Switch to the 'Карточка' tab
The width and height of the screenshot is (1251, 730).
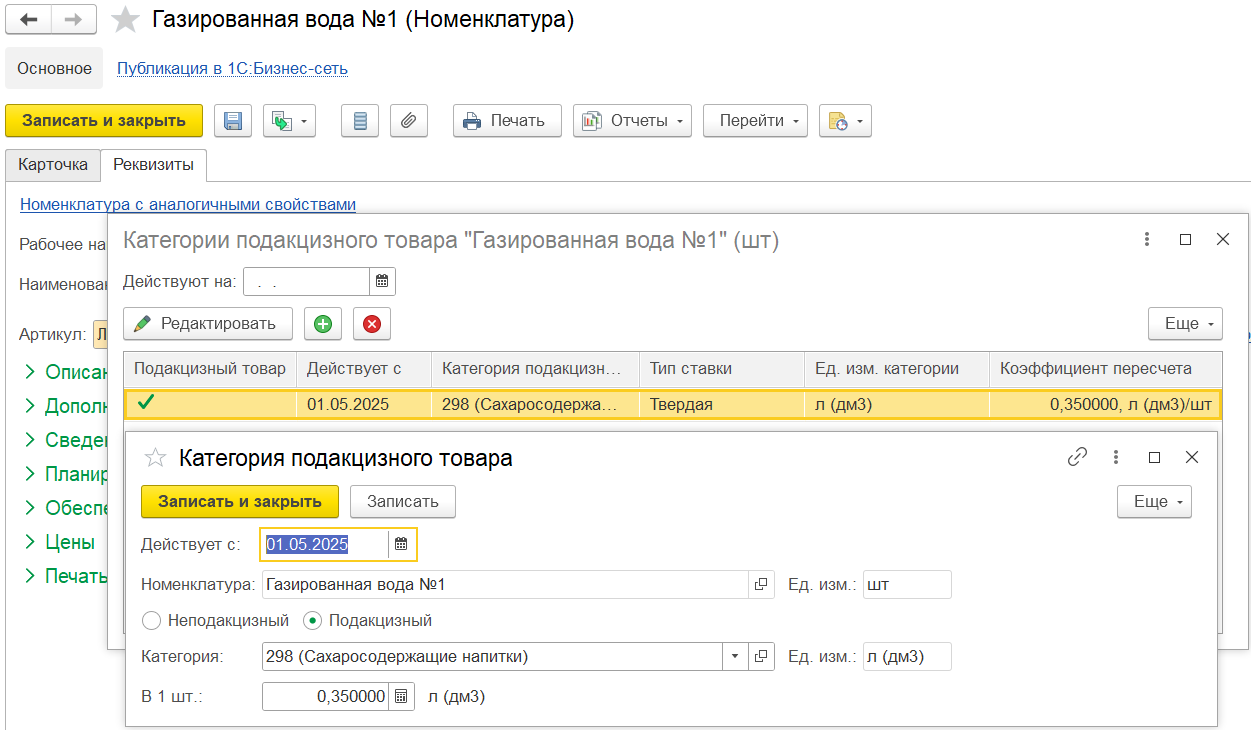click(53, 165)
